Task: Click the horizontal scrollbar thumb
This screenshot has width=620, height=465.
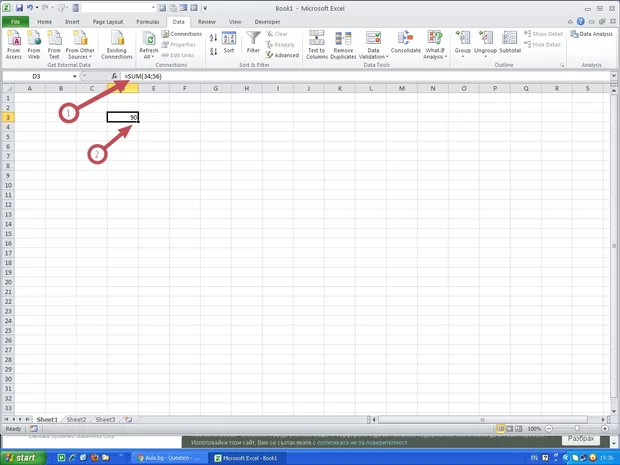Action: (x=482, y=420)
